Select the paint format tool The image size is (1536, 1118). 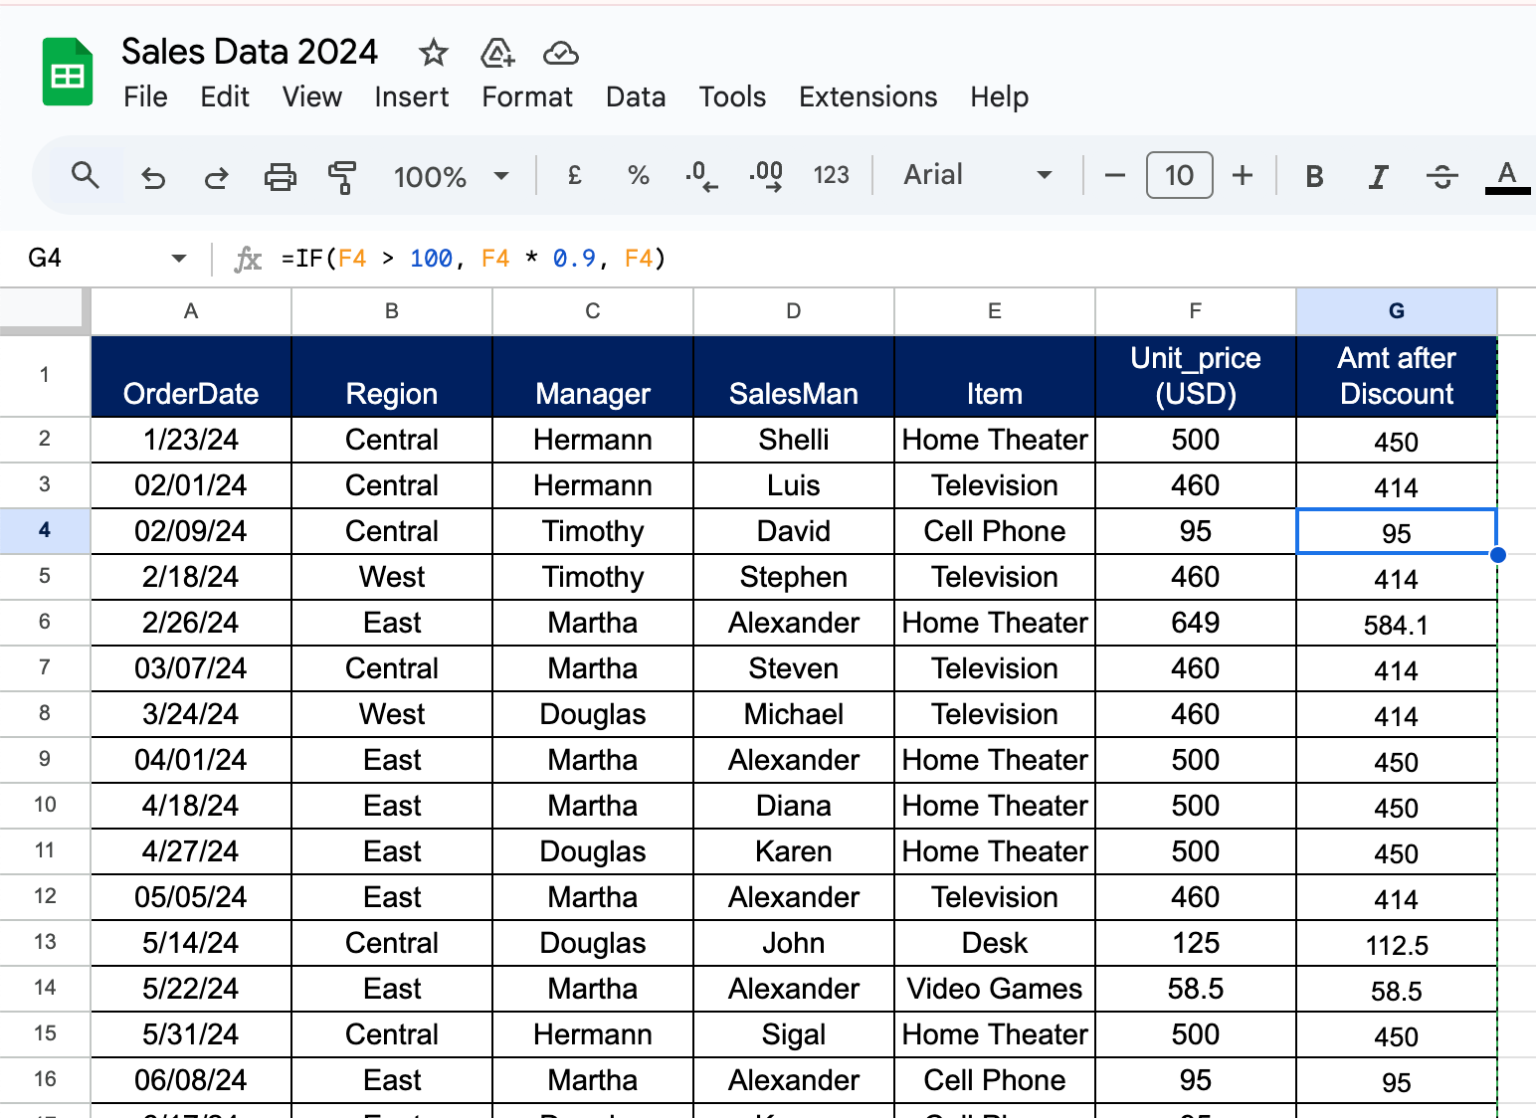pyautogui.click(x=343, y=176)
